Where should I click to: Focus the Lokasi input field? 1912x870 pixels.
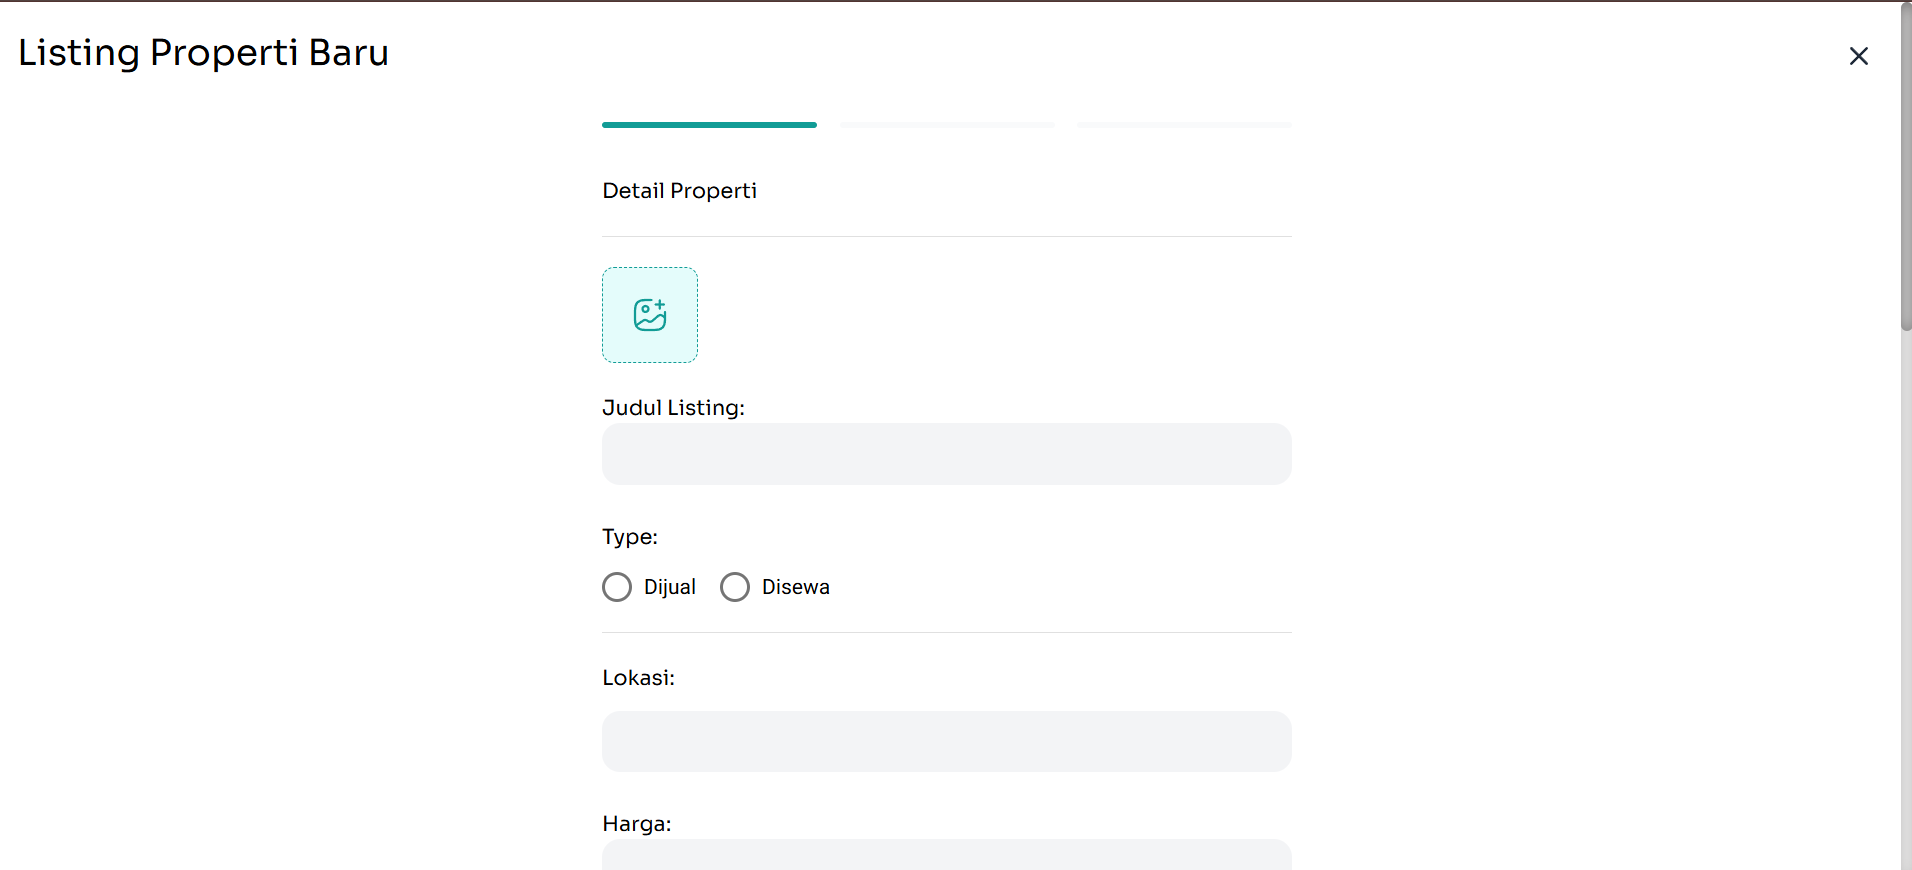coord(946,741)
